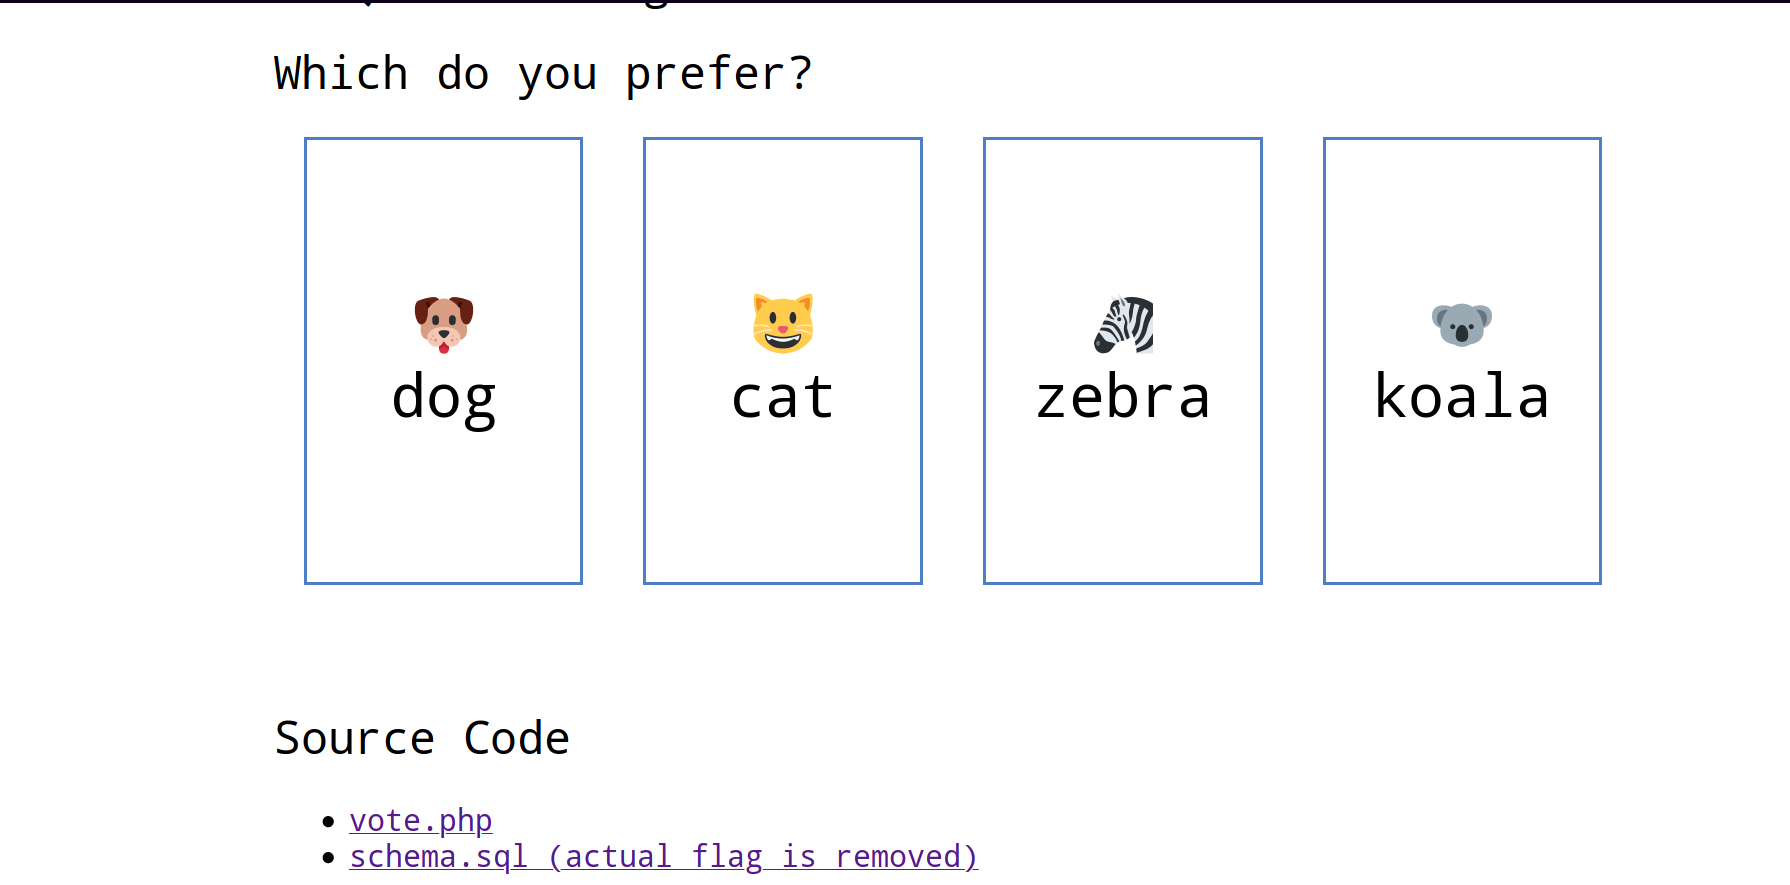Viewport: 1790px width, 885px height.
Task: Open the vote.php source link
Action: (x=420, y=821)
